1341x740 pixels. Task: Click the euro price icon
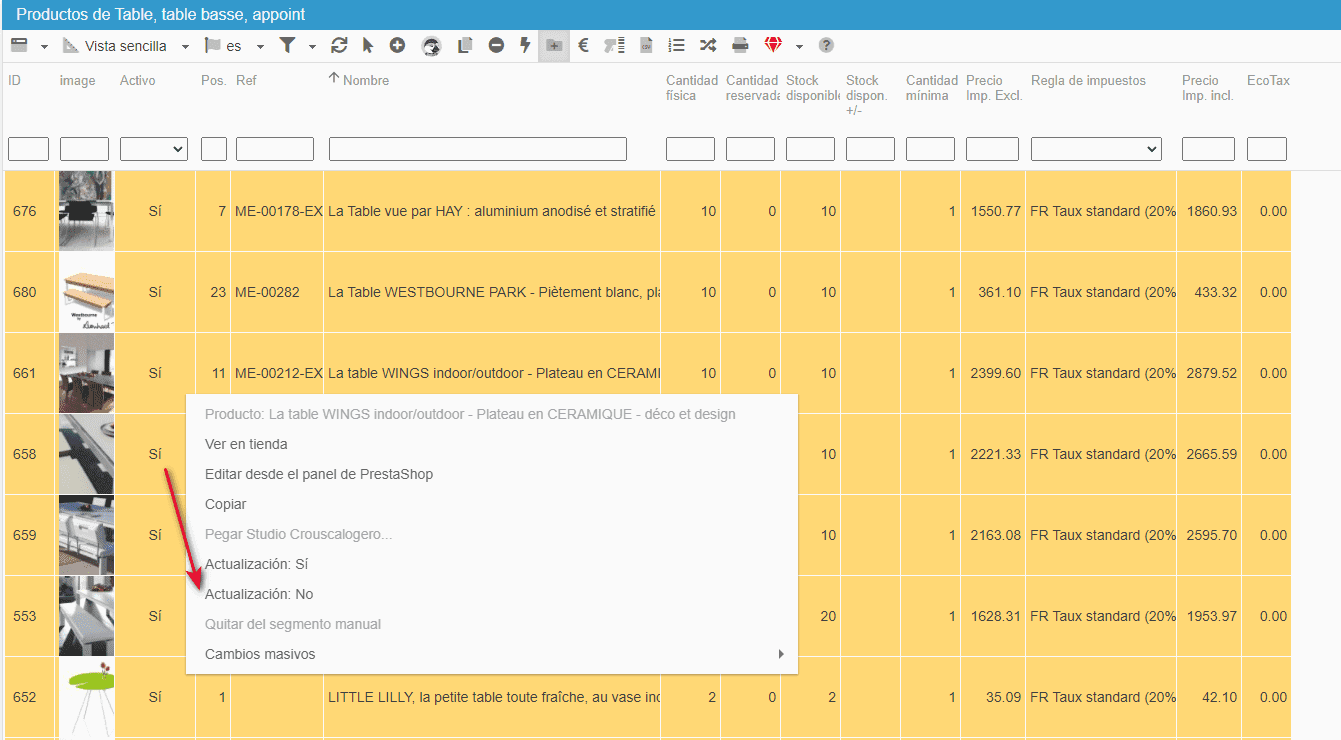point(584,46)
